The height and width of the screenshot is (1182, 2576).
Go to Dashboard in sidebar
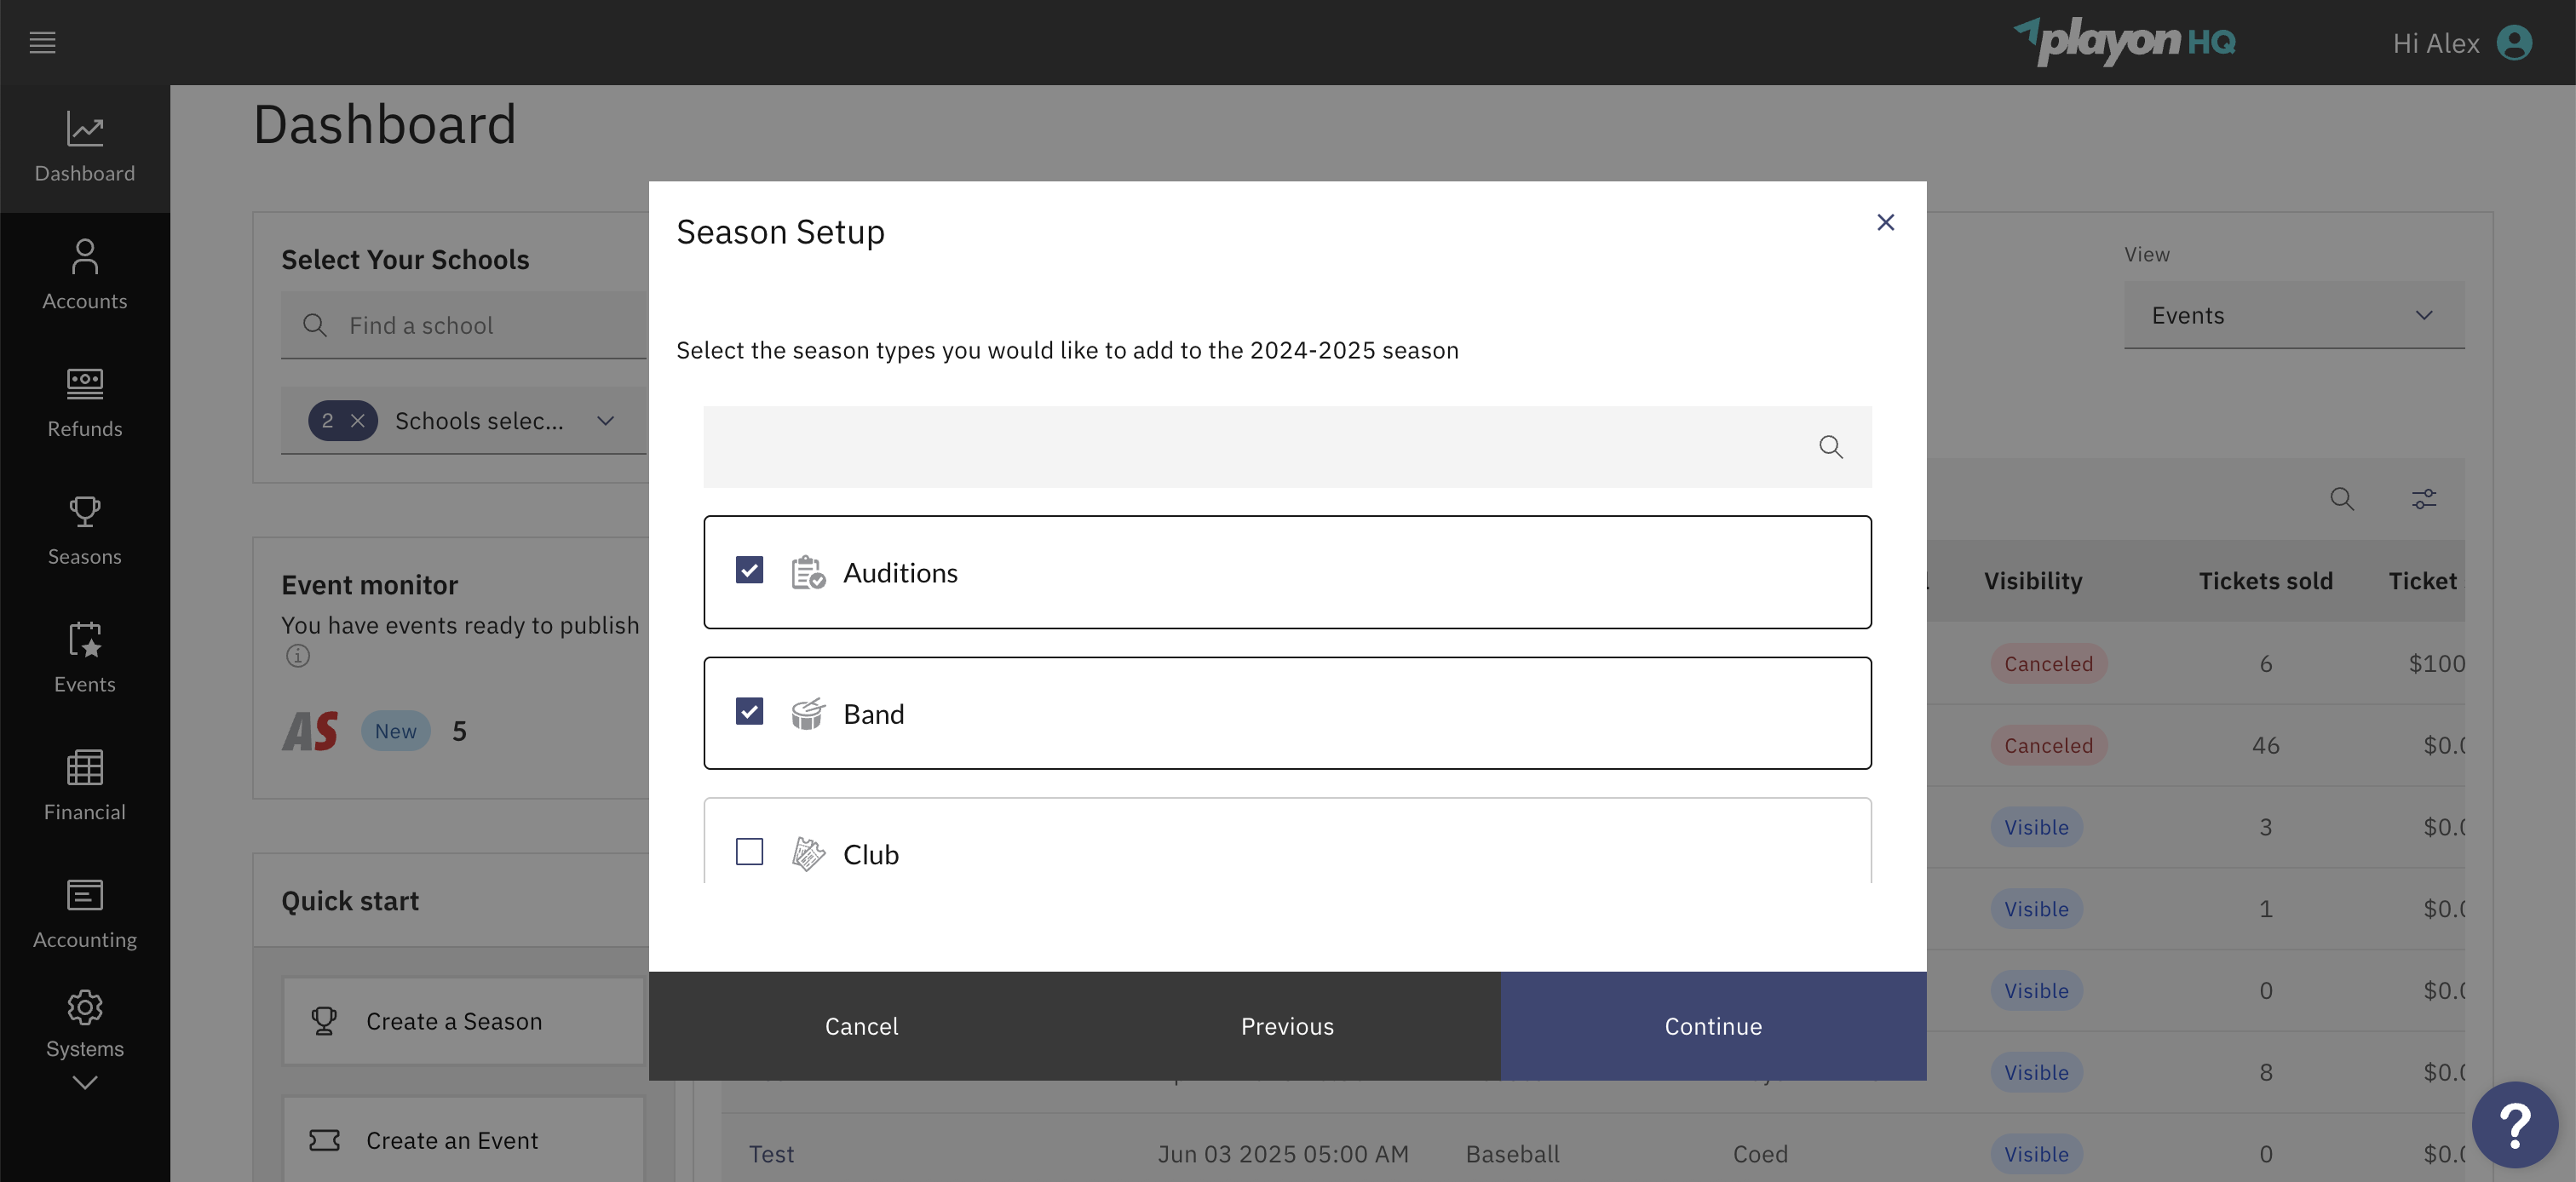click(x=85, y=148)
